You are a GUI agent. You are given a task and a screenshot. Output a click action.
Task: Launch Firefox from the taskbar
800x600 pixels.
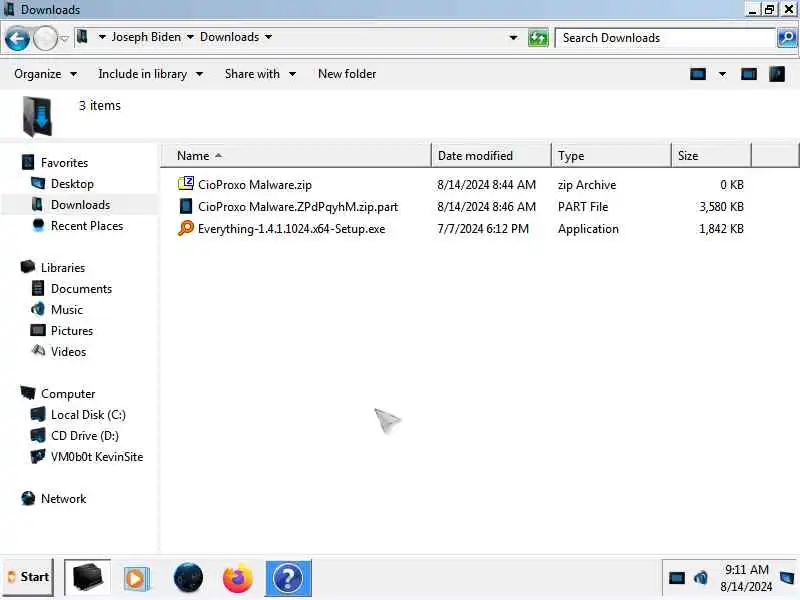[x=238, y=578]
